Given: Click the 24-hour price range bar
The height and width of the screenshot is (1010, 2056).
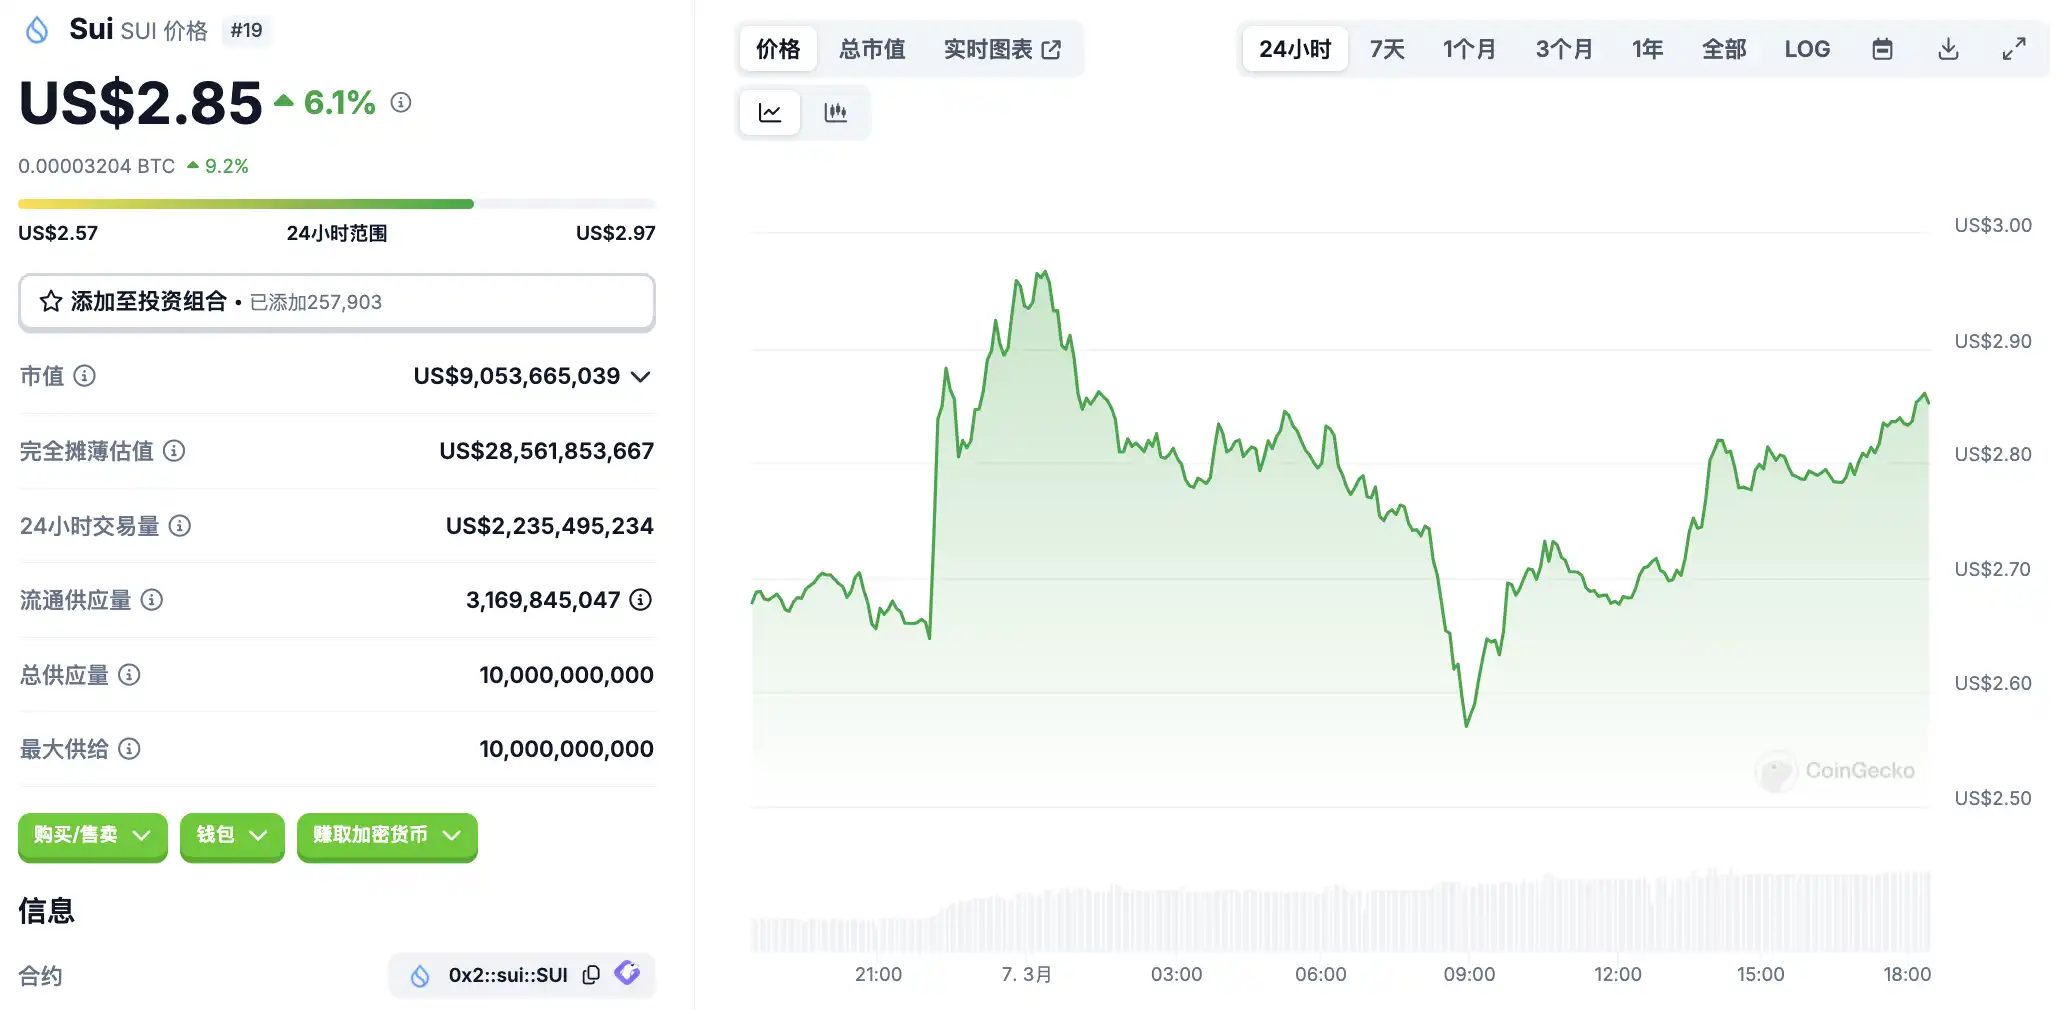Looking at the screenshot, I should pos(336,204).
